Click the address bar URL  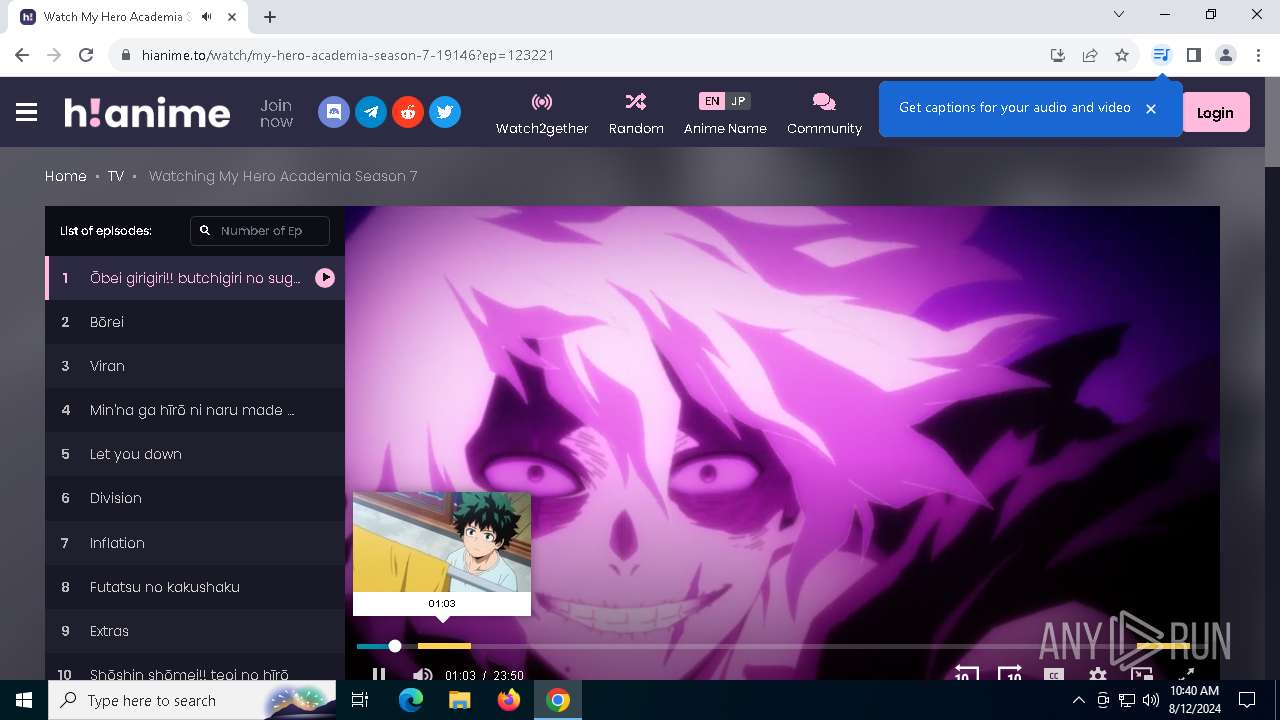tap(348, 55)
